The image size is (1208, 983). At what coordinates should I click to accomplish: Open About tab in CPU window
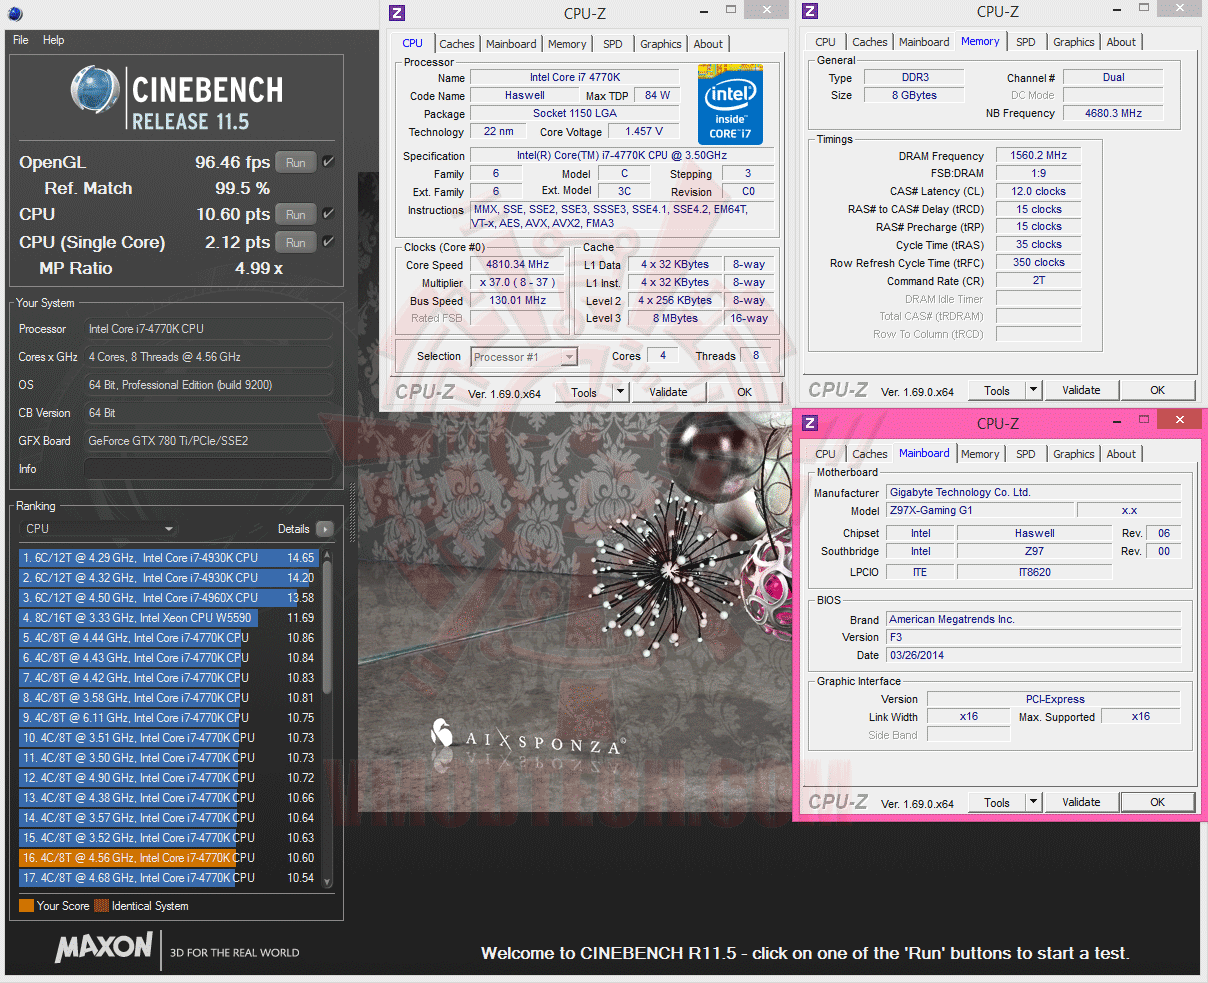(x=708, y=44)
